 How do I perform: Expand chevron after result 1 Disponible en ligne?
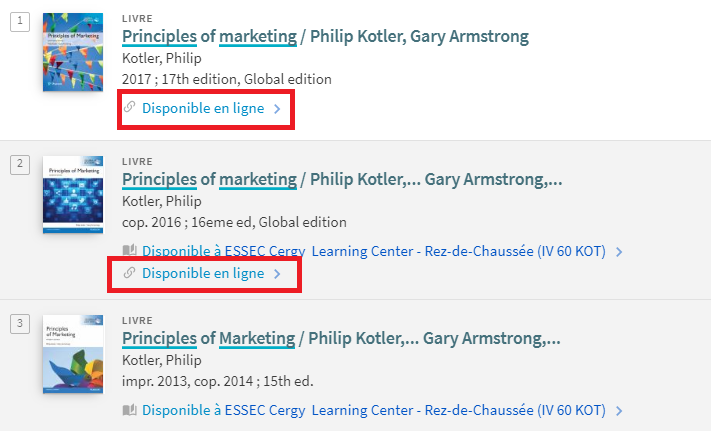(x=278, y=109)
